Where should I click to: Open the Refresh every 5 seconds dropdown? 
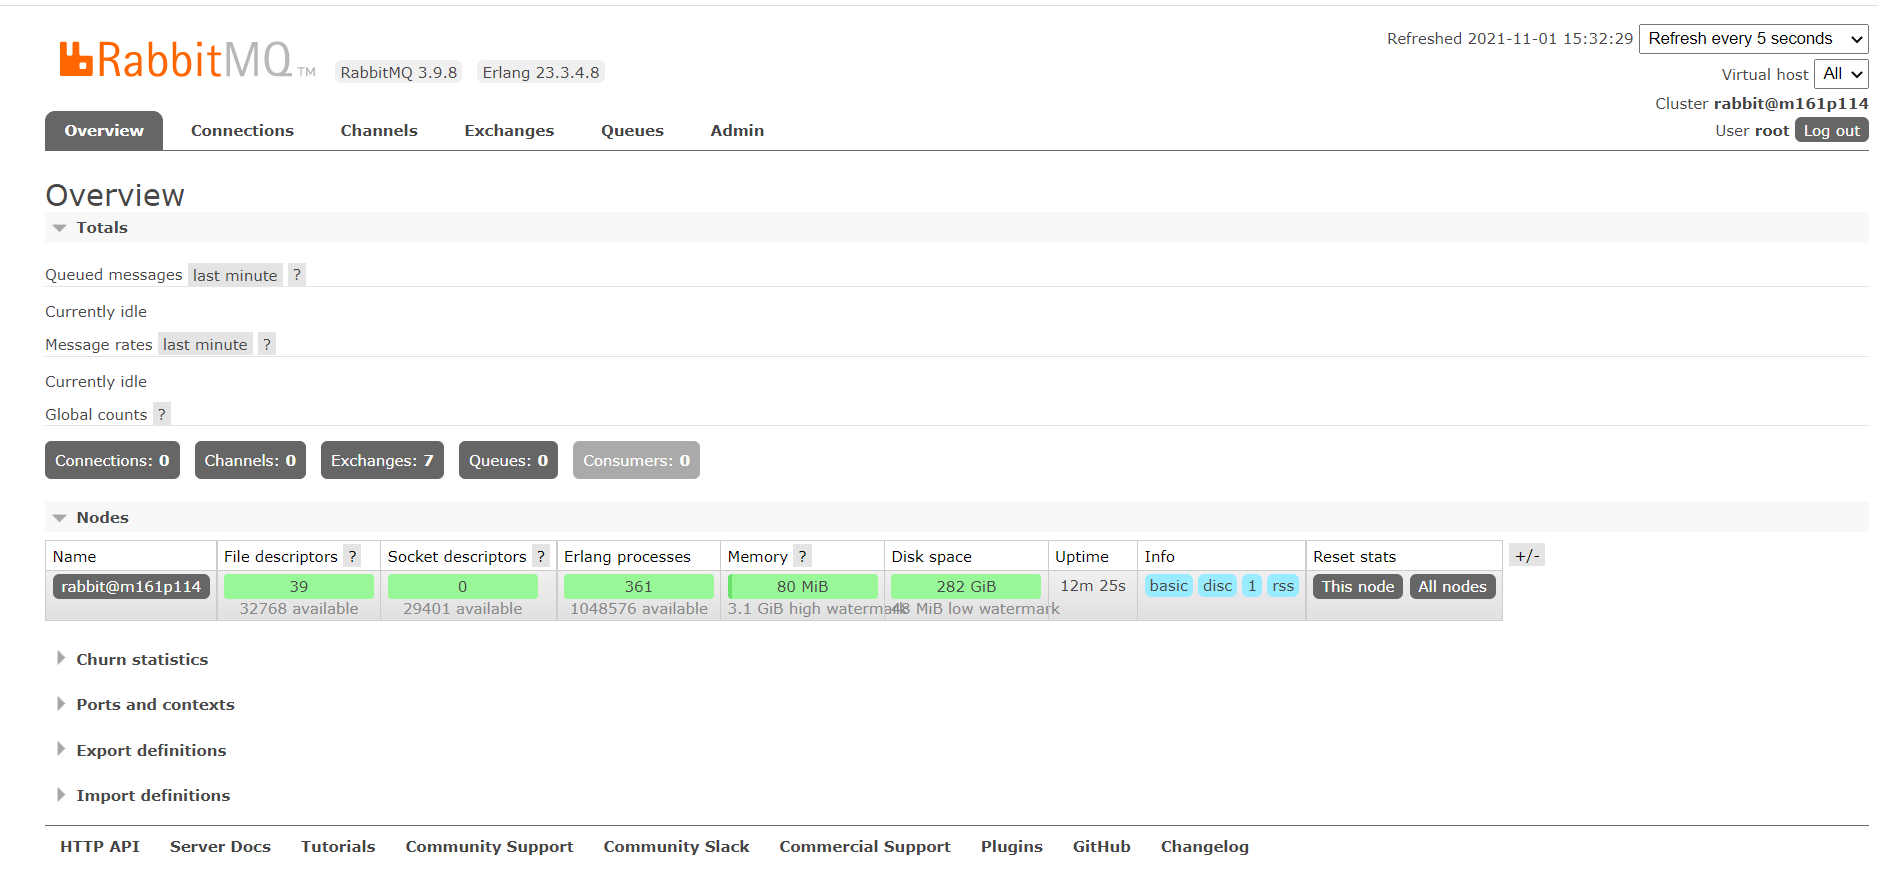coord(1754,39)
